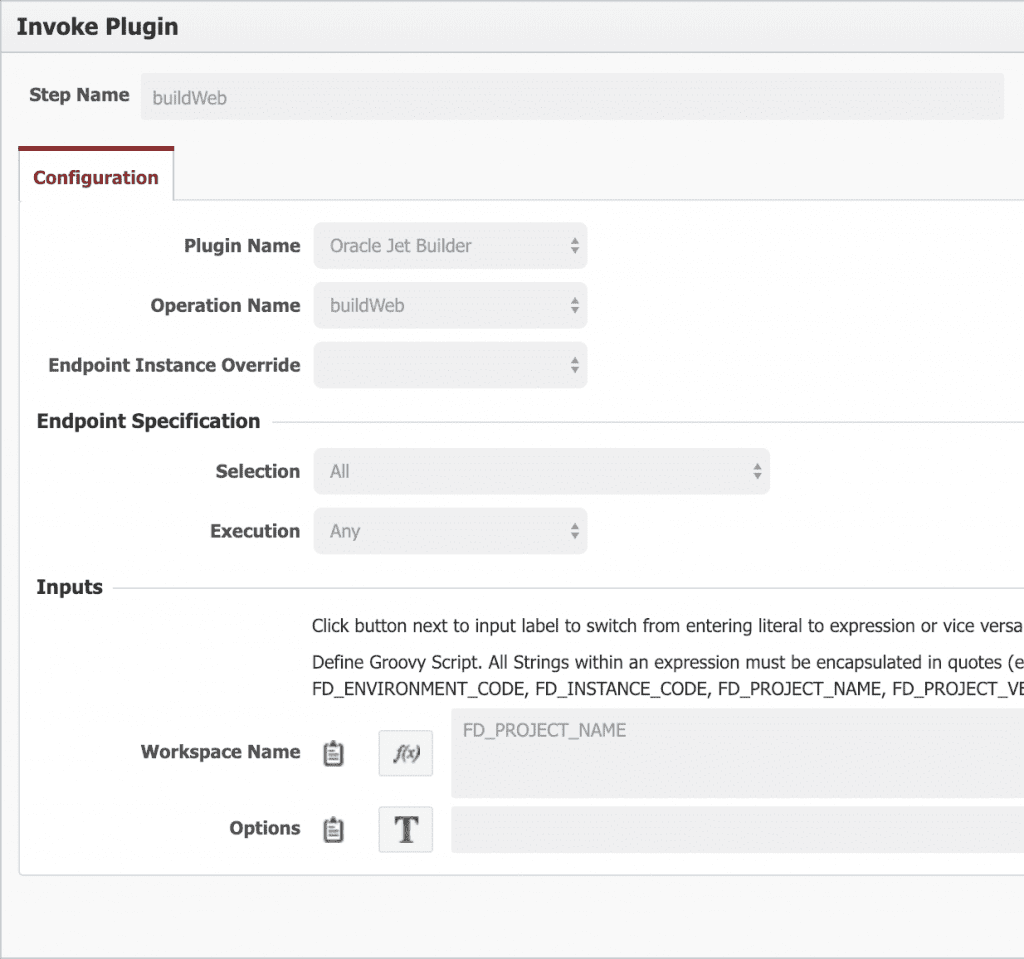The height and width of the screenshot is (959, 1024).
Task: Open the Selection dropdown showing All
Action: pyautogui.click(x=541, y=471)
